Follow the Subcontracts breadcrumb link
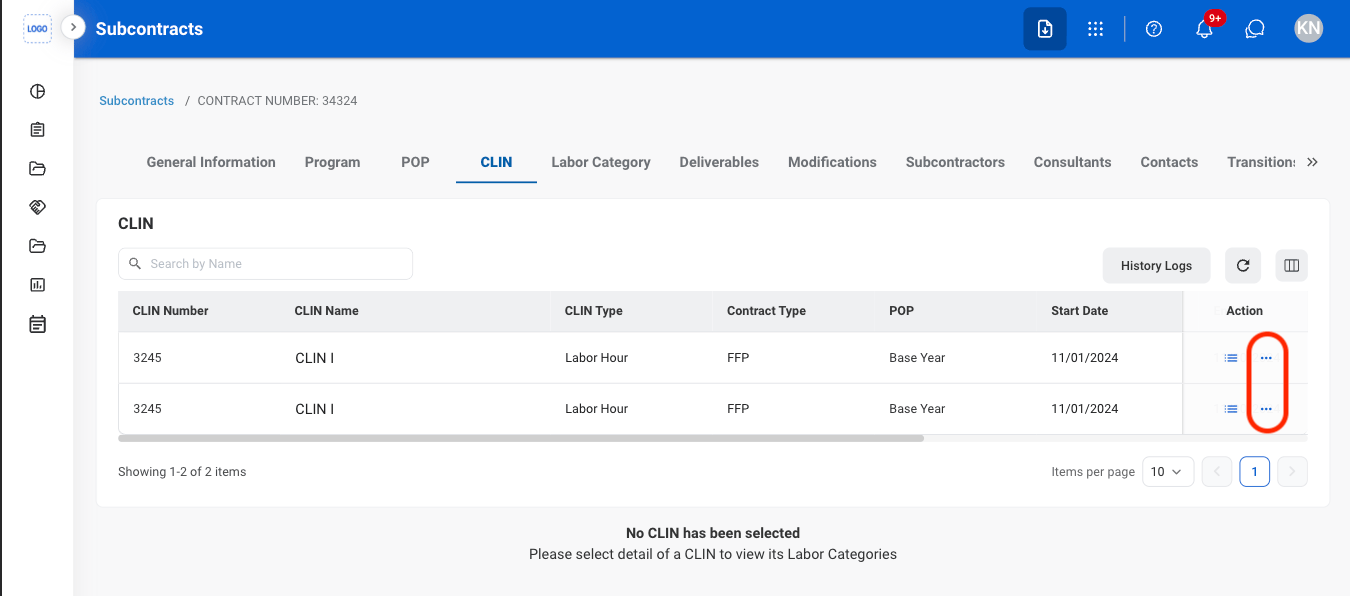Image resolution: width=1350 pixels, height=596 pixels. [x=137, y=101]
